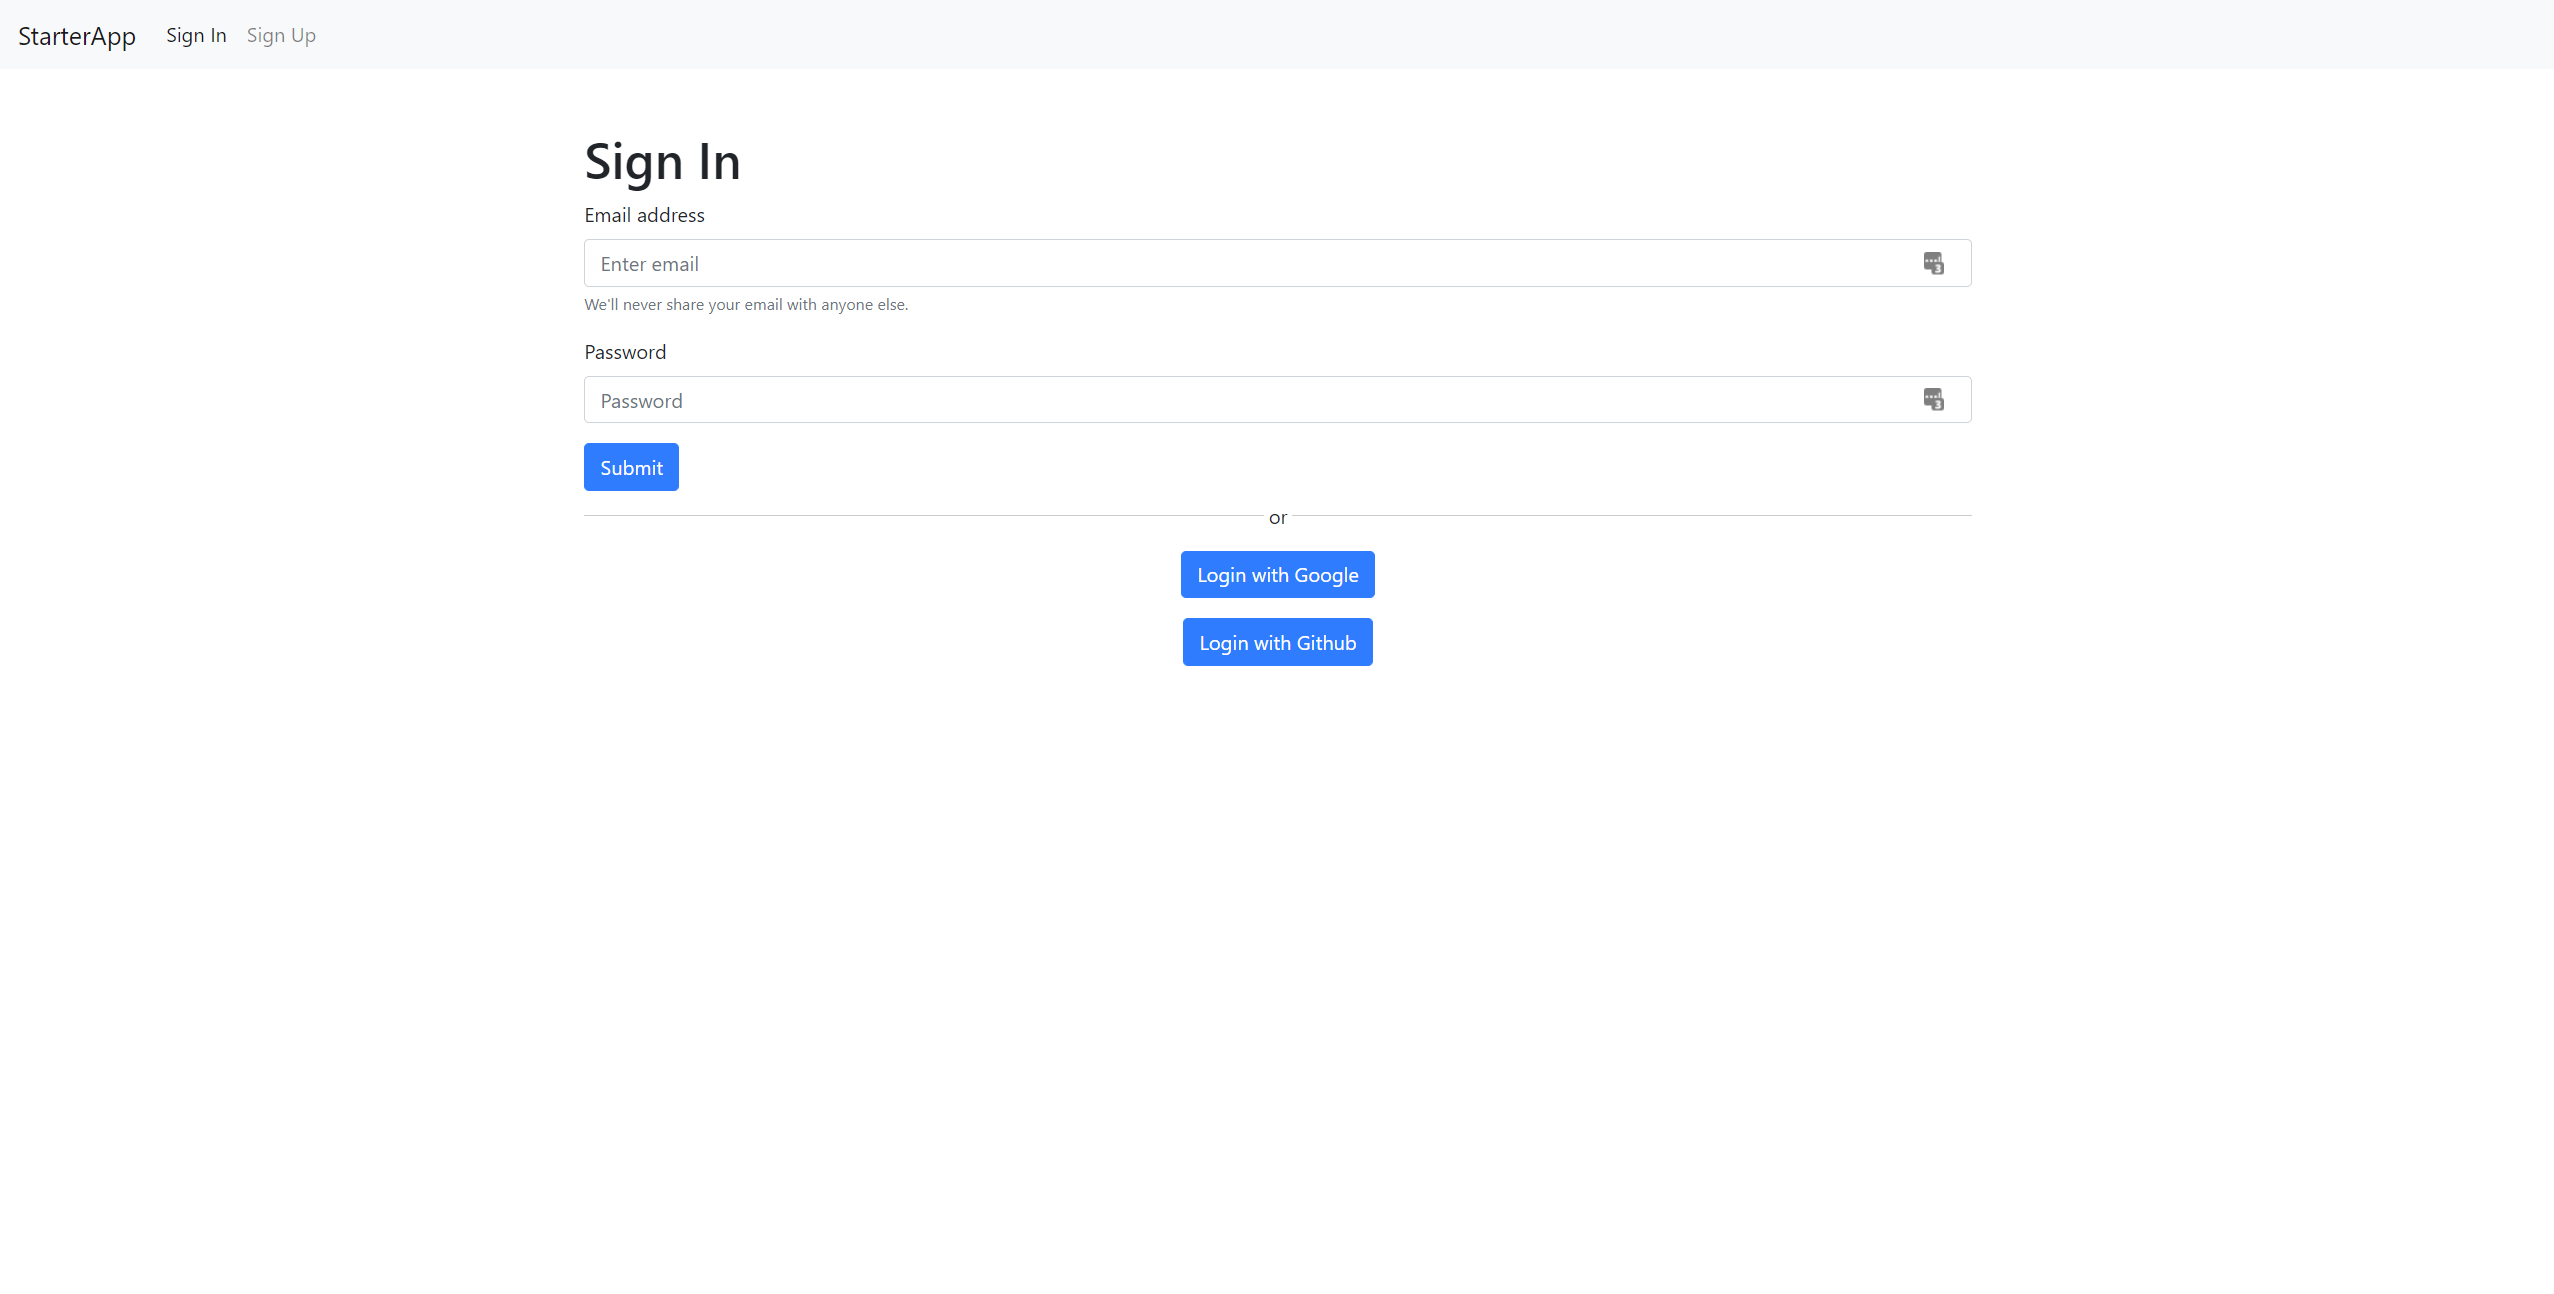This screenshot has height=1294, width=2554.
Task: Click the password manager icon in email field
Action: (1933, 263)
